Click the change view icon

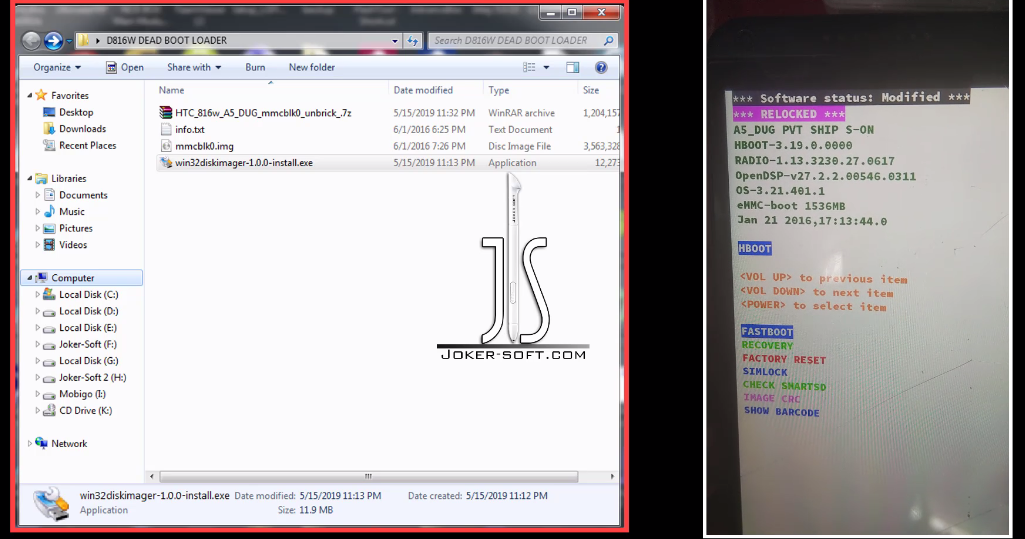529,67
